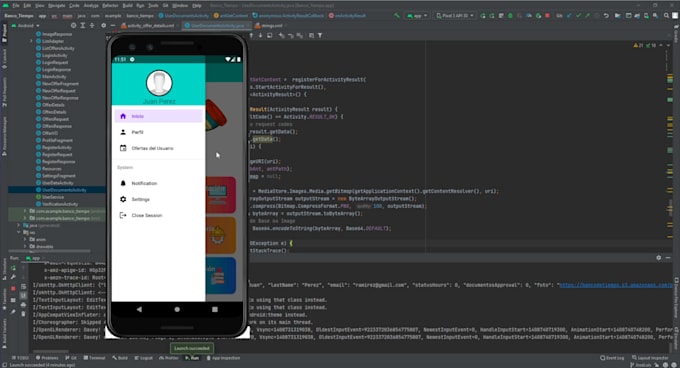
Task: Click the rerun app icon in Run panel
Action: point(13,269)
